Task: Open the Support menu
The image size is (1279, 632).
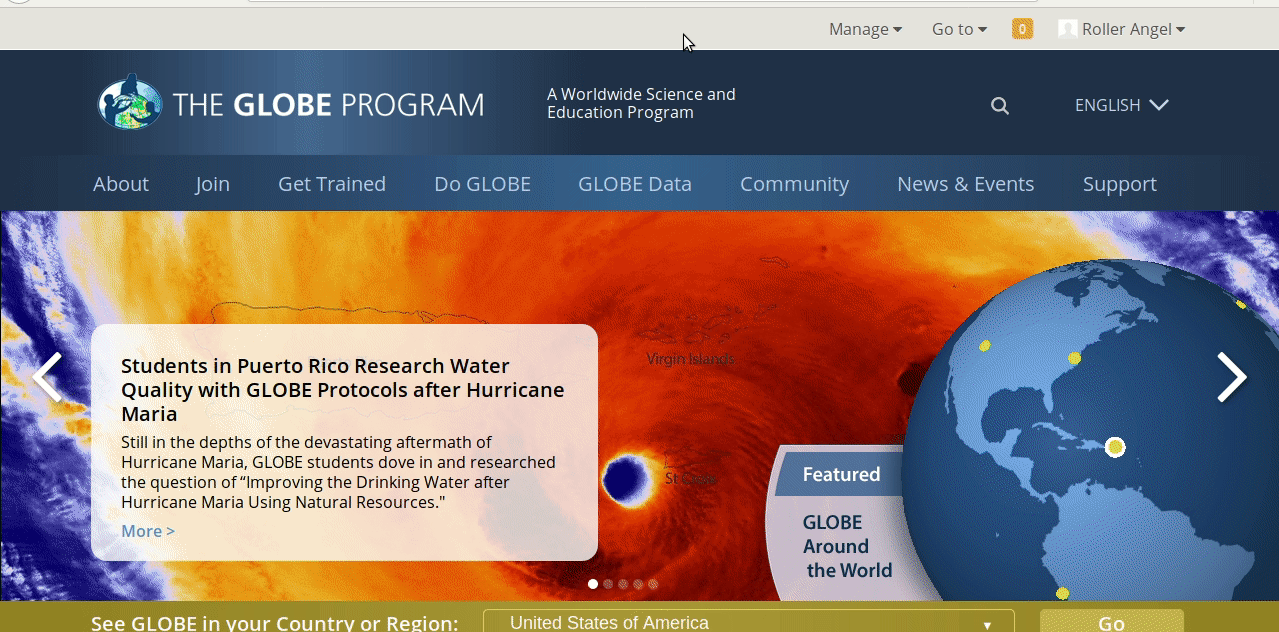Action: tap(1120, 184)
